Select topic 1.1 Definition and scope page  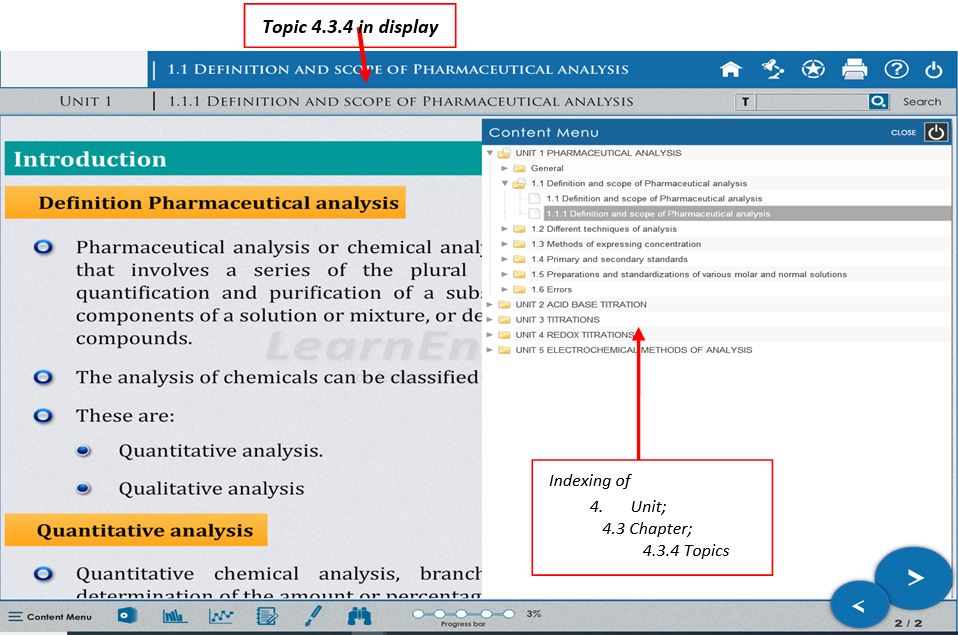(653, 198)
